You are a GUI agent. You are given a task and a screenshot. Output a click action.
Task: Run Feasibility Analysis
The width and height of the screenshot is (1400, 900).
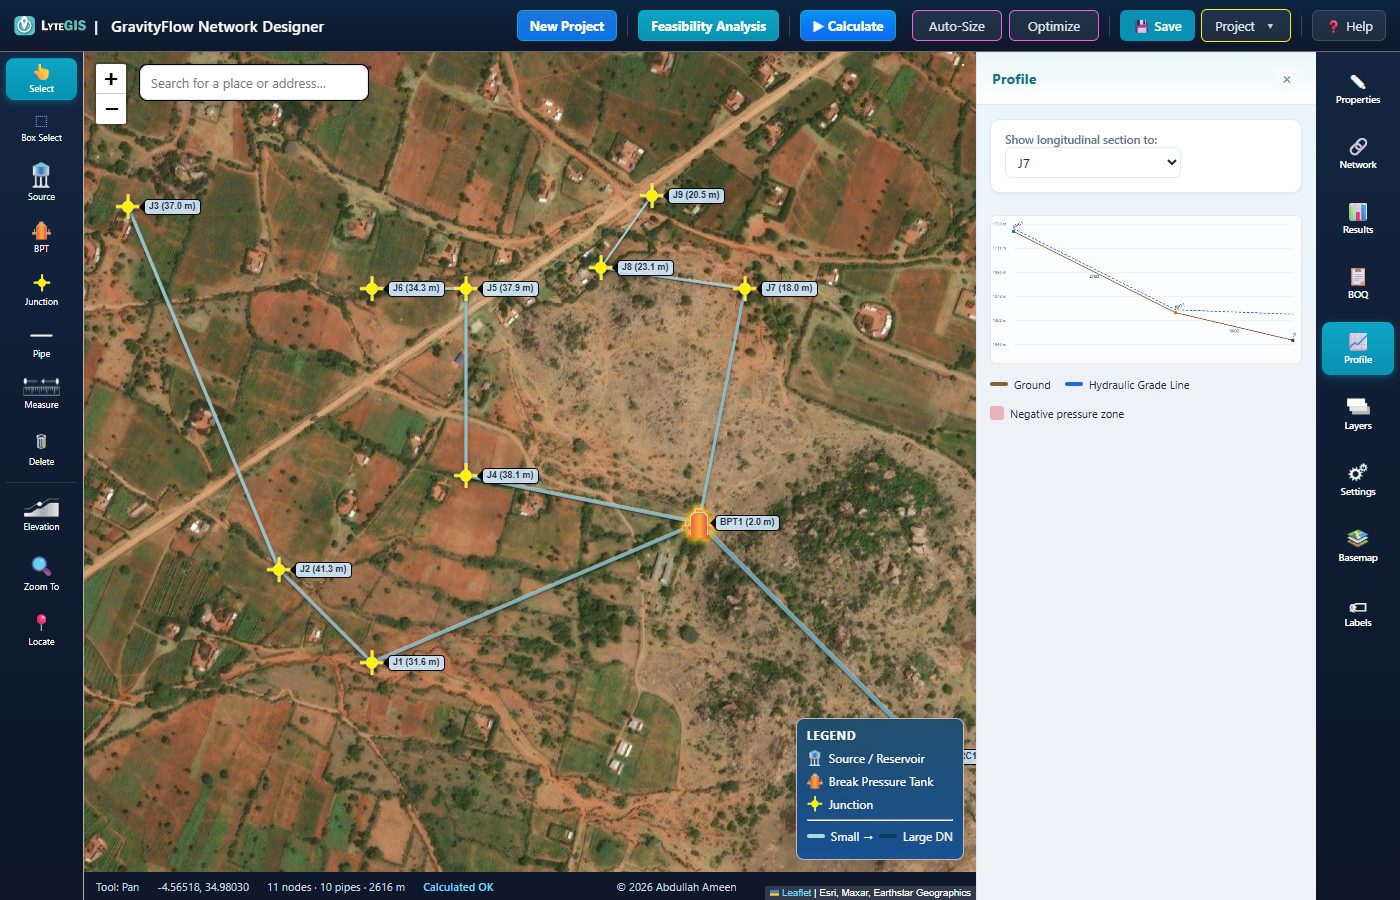click(708, 26)
